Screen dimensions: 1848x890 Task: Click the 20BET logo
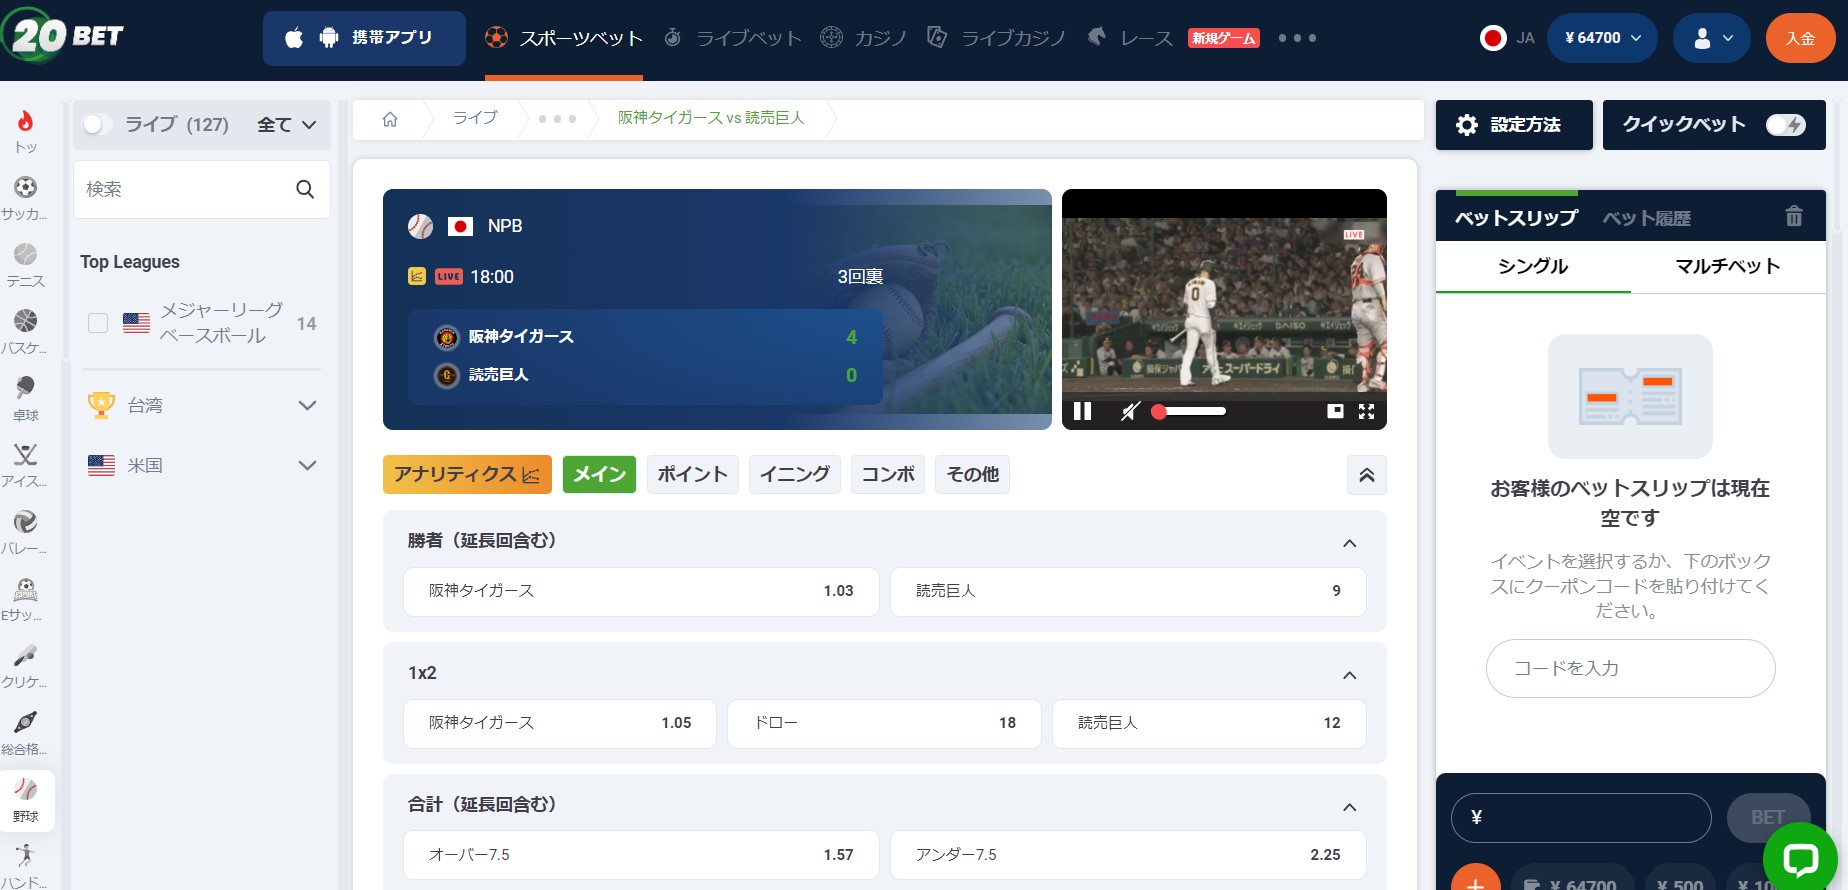click(x=62, y=36)
